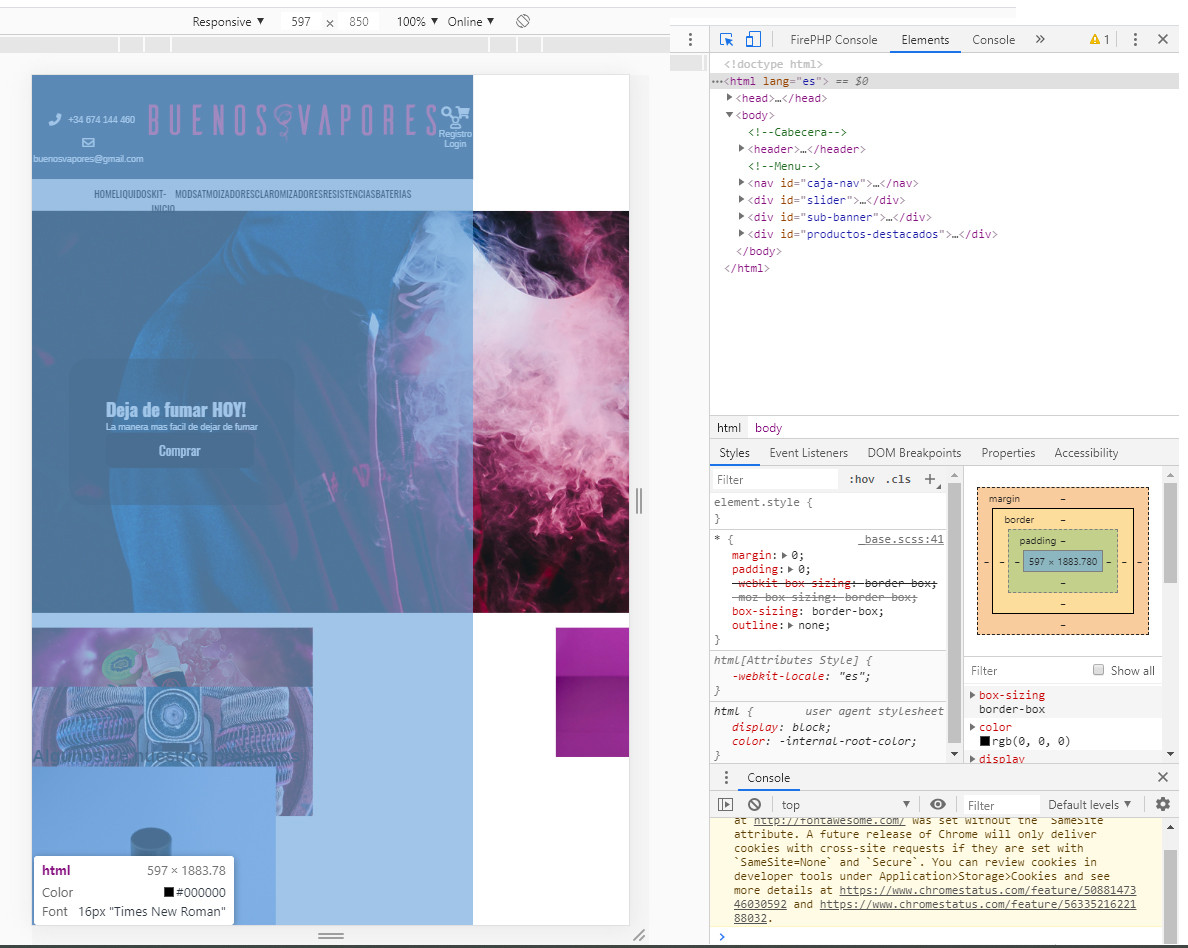Click the Styles Filter input
The width and height of the screenshot is (1188, 948).
coord(774,479)
